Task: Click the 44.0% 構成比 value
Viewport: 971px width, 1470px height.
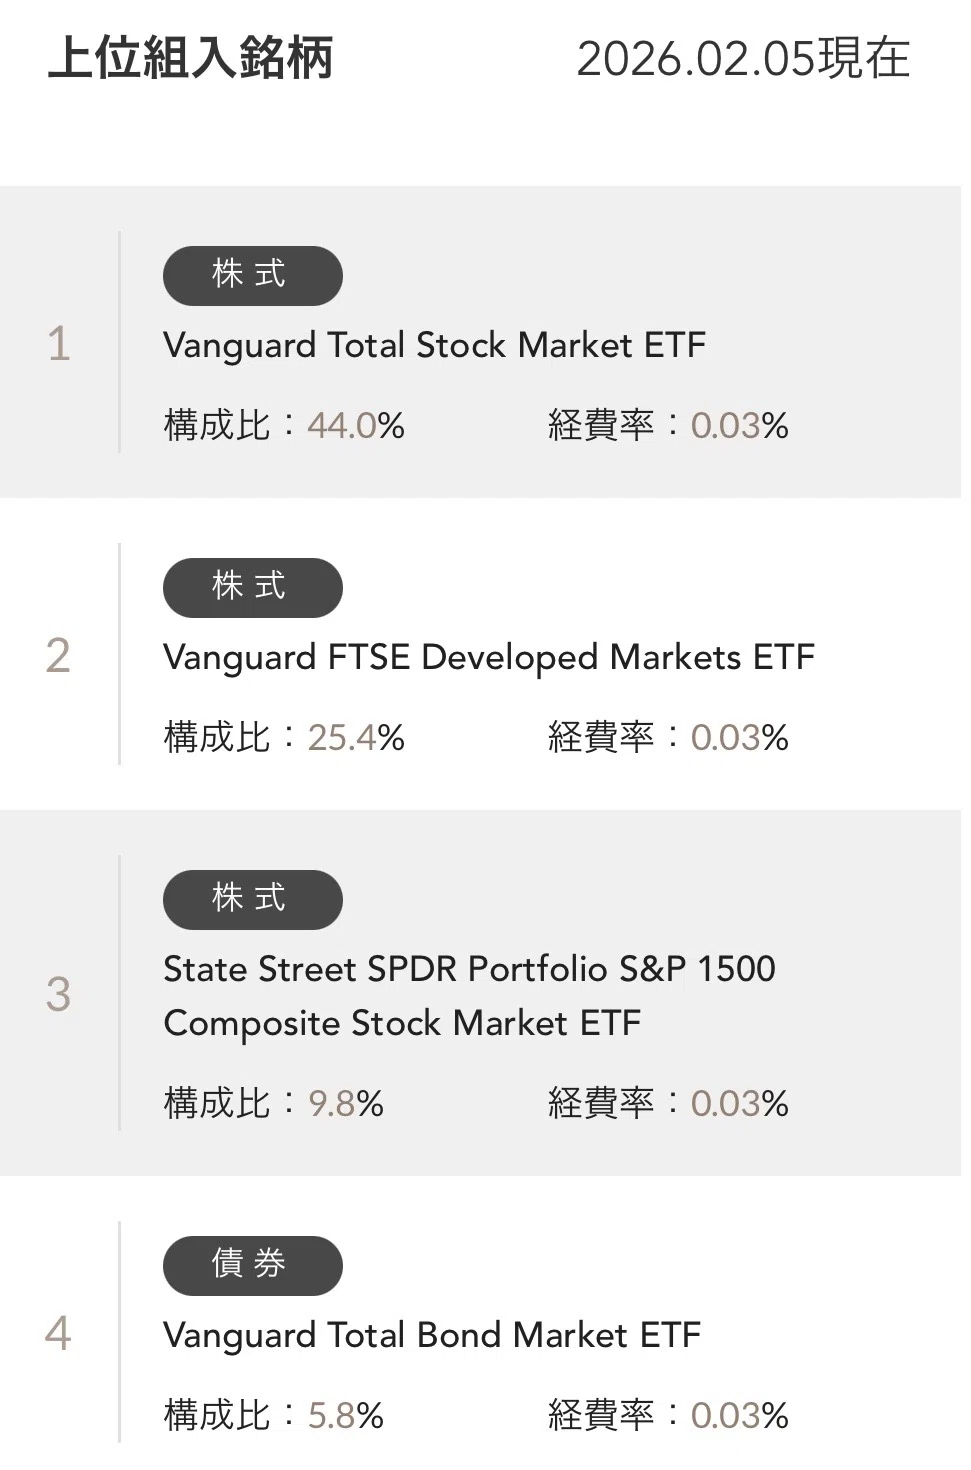Action: click(x=356, y=425)
